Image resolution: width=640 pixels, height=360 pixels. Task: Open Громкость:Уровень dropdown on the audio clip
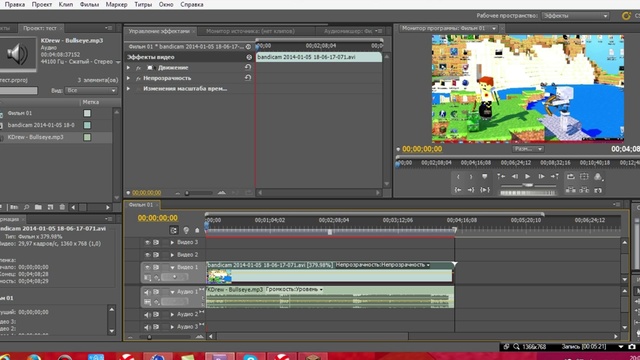coord(294,289)
